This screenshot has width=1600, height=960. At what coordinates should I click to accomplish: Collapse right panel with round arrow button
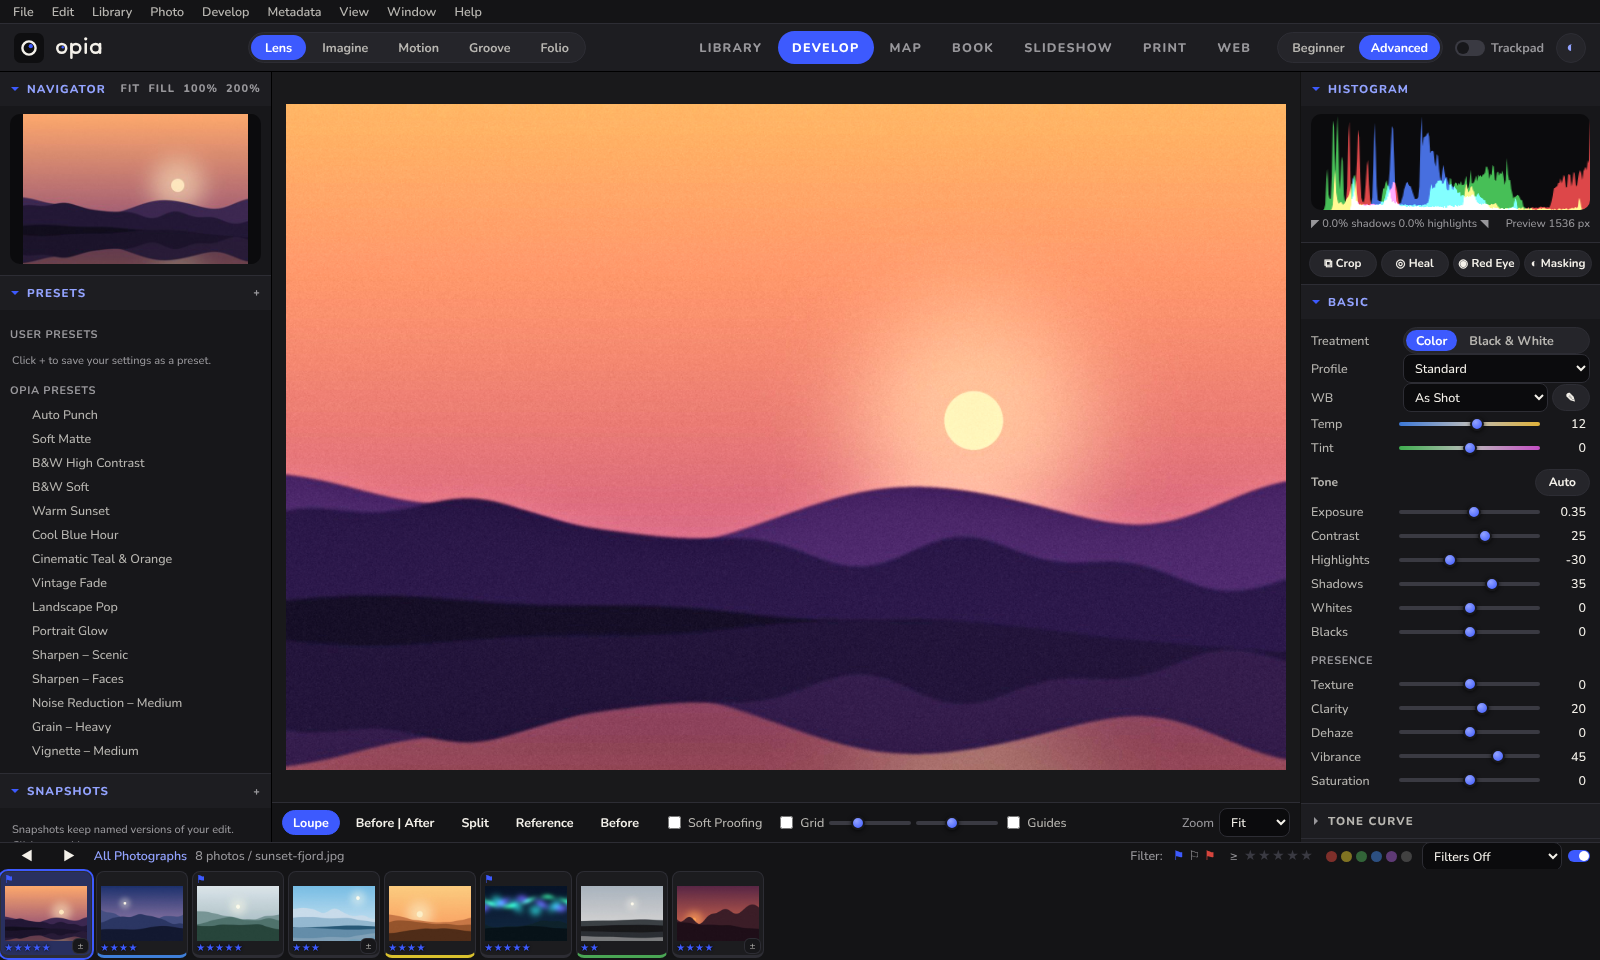coord(1570,48)
